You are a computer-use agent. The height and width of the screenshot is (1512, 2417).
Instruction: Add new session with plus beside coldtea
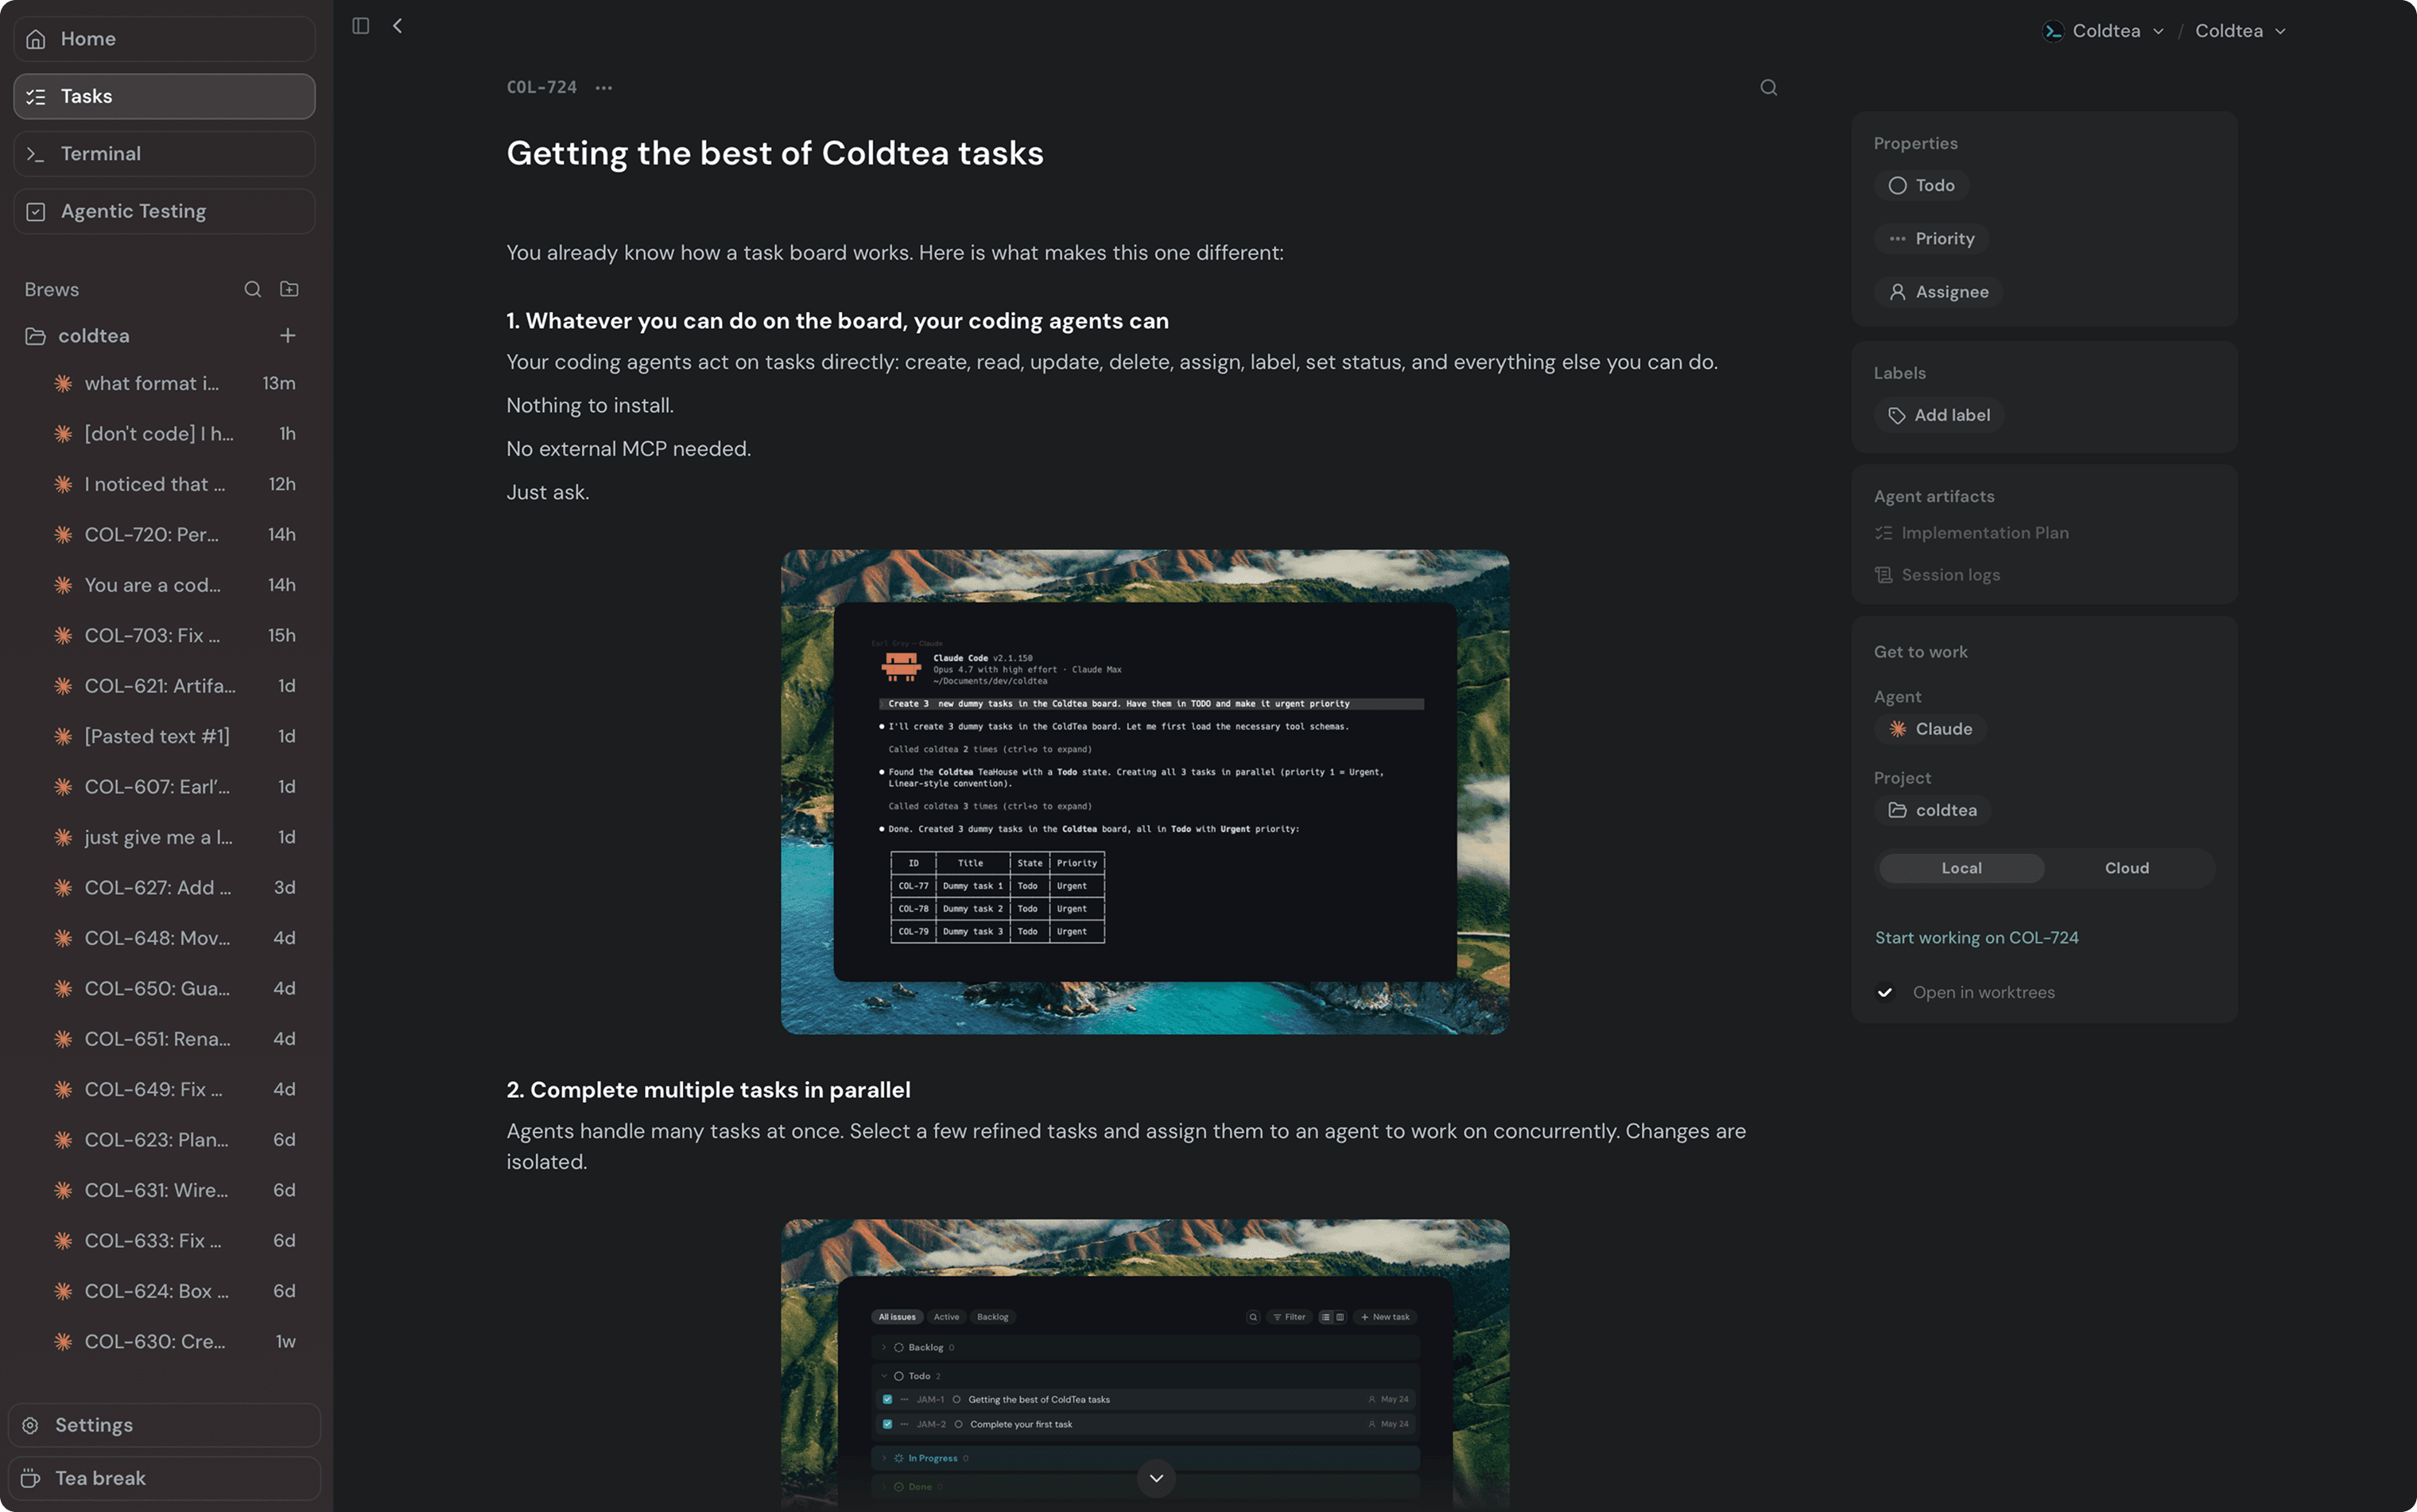click(x=288, y=336)
